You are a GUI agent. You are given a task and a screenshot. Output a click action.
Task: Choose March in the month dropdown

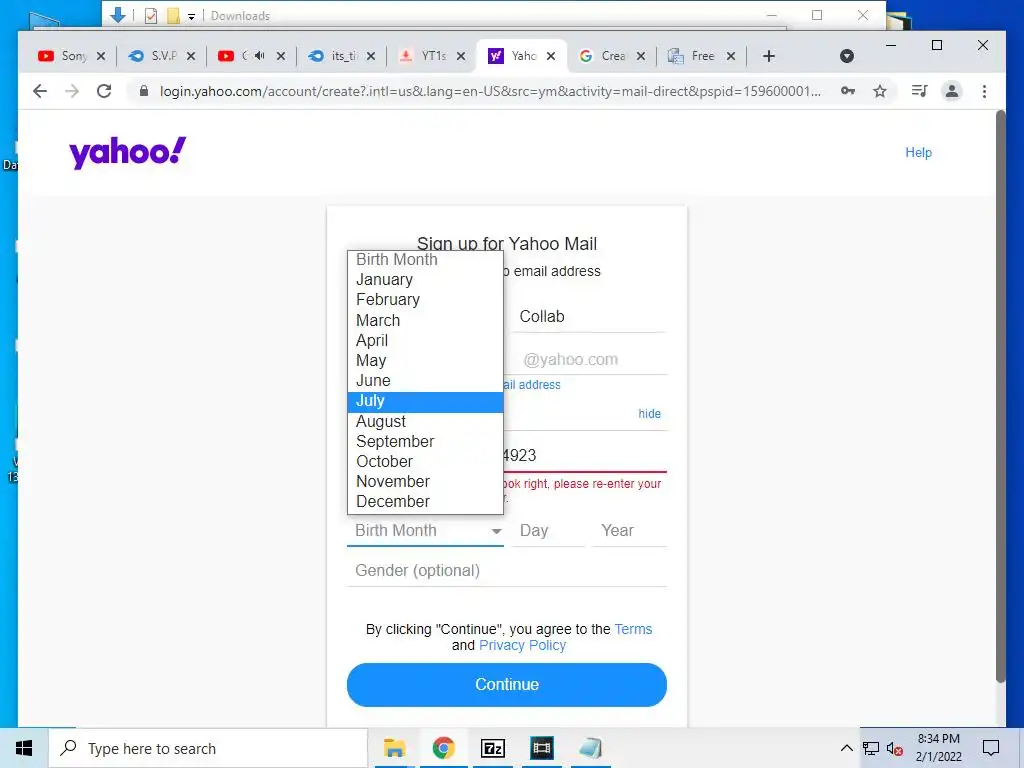tap(425, 321)
